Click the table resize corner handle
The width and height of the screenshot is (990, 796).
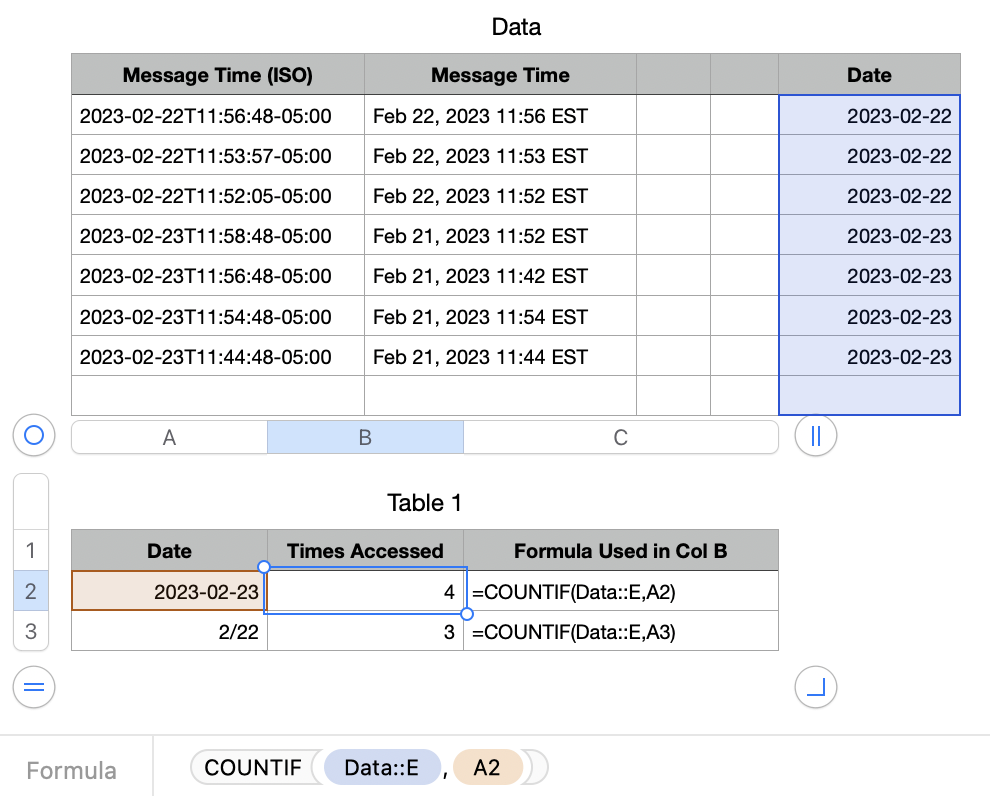[x=815, y=687]
